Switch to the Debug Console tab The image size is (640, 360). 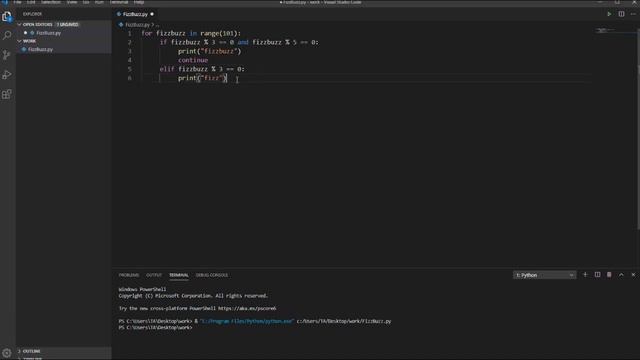coord(212,275)
